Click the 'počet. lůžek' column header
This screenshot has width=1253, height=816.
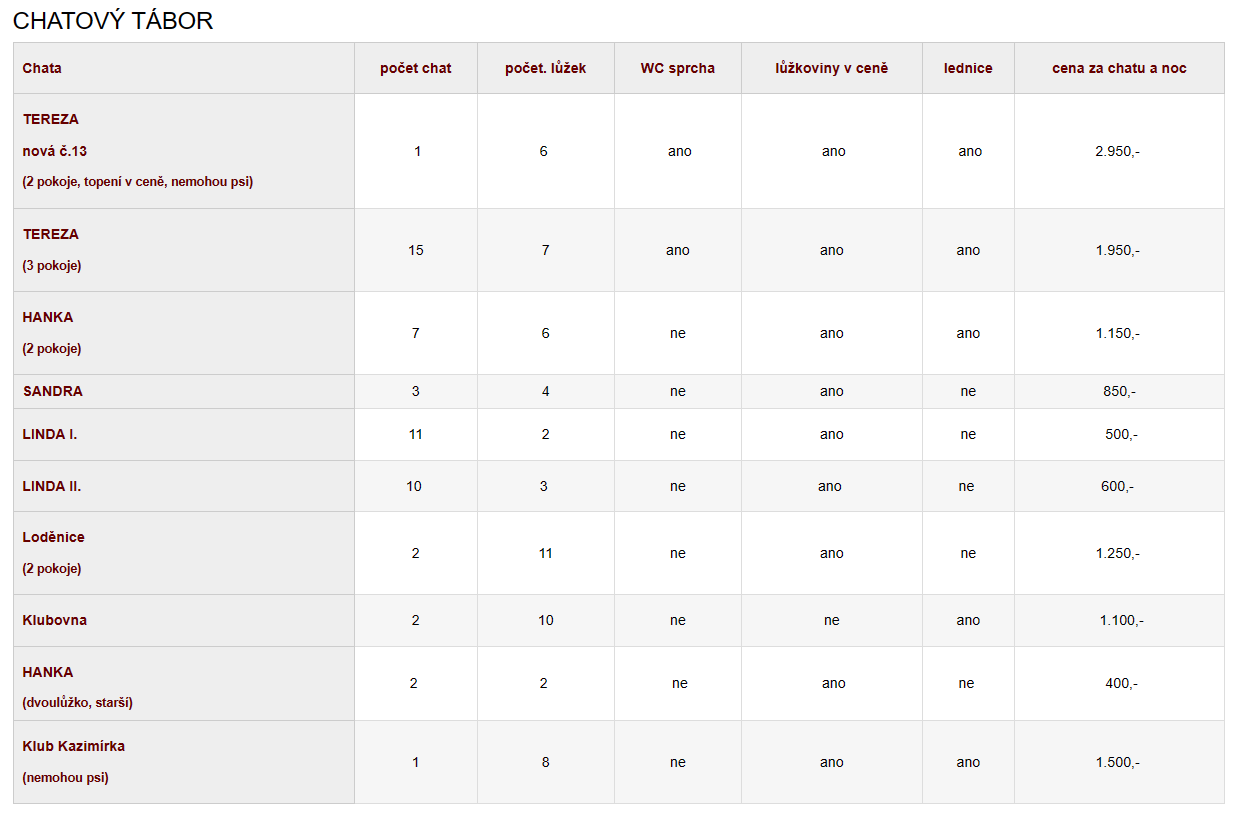(546, 68)
